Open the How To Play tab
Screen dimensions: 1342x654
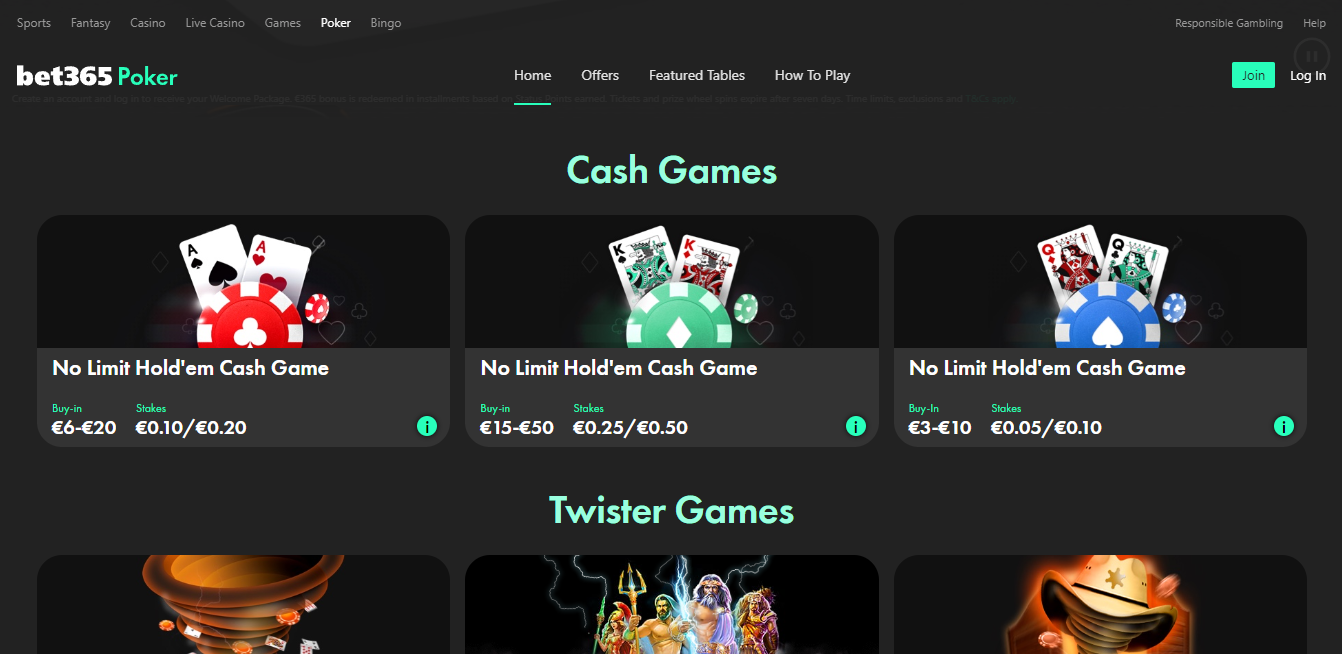tap(812, 75)
